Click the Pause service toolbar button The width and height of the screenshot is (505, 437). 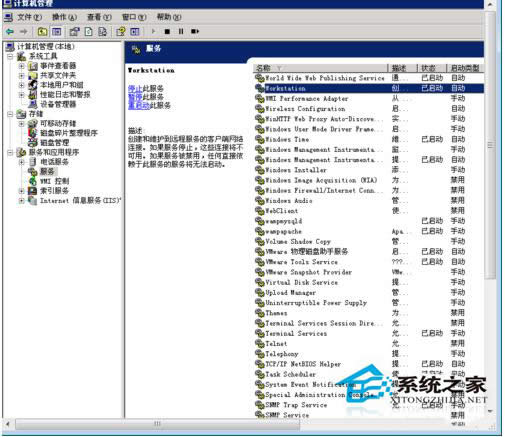[181, 32]
